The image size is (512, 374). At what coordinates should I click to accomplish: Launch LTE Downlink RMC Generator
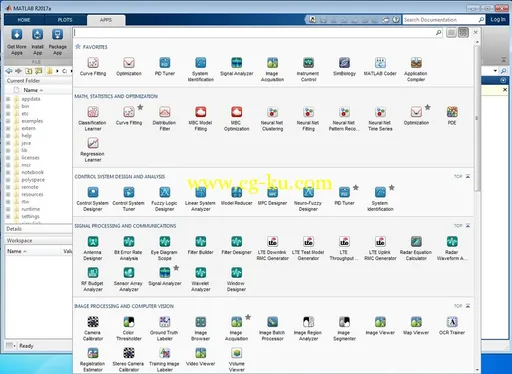pyautogui.click(x=273, y=248)
